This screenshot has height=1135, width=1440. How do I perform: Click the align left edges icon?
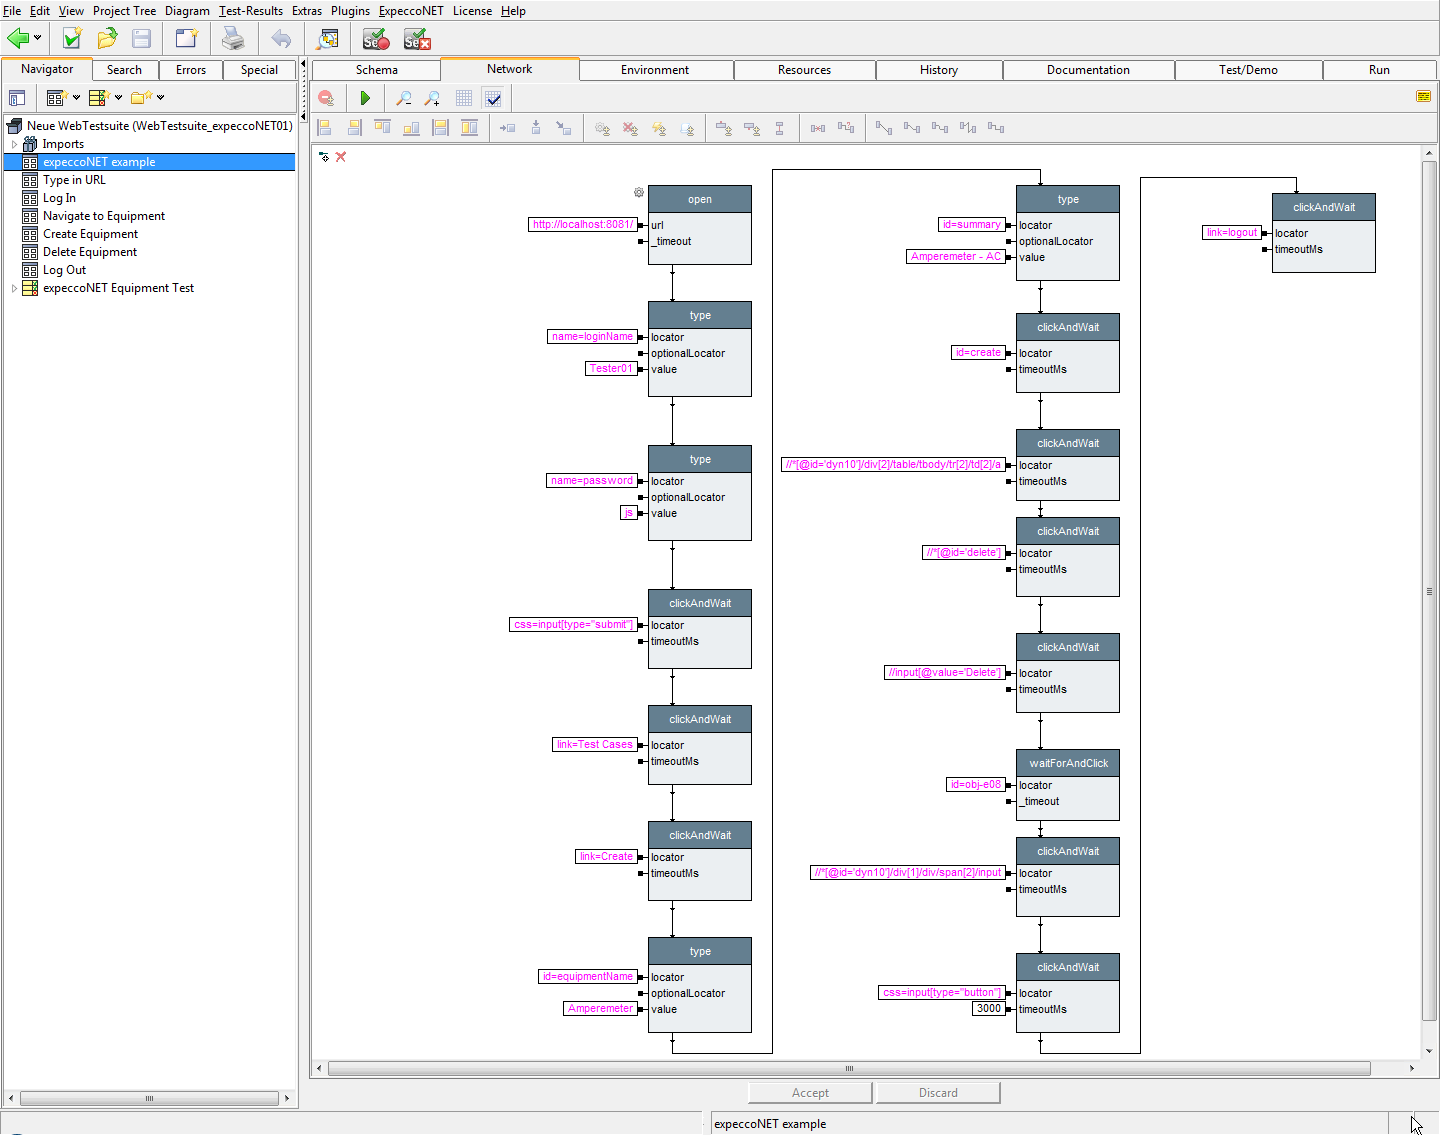click(x=324, y=128)
